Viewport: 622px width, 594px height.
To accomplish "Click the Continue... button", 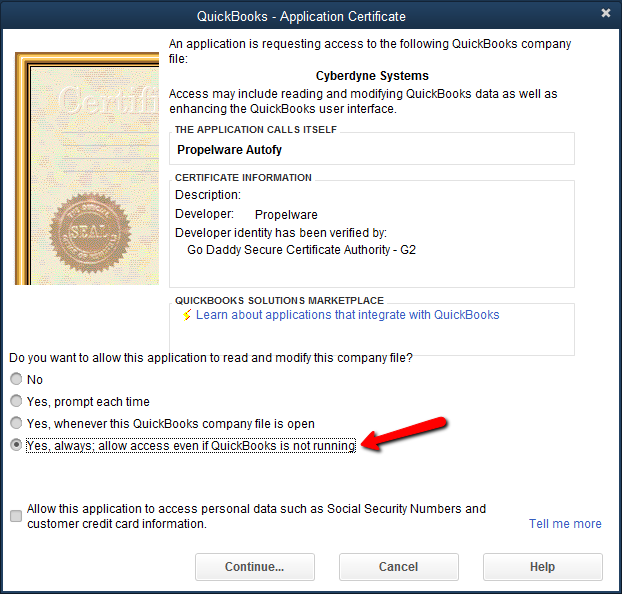I will (x=255, y=567).
